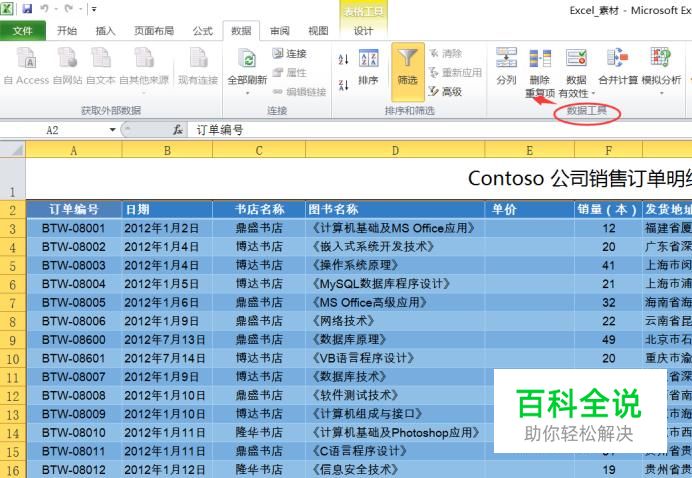The height and width of the screenshot is (478, 692).
Task: Click cell 《MySQL数据库程序设计》
Action: click(x=395, y=284)
